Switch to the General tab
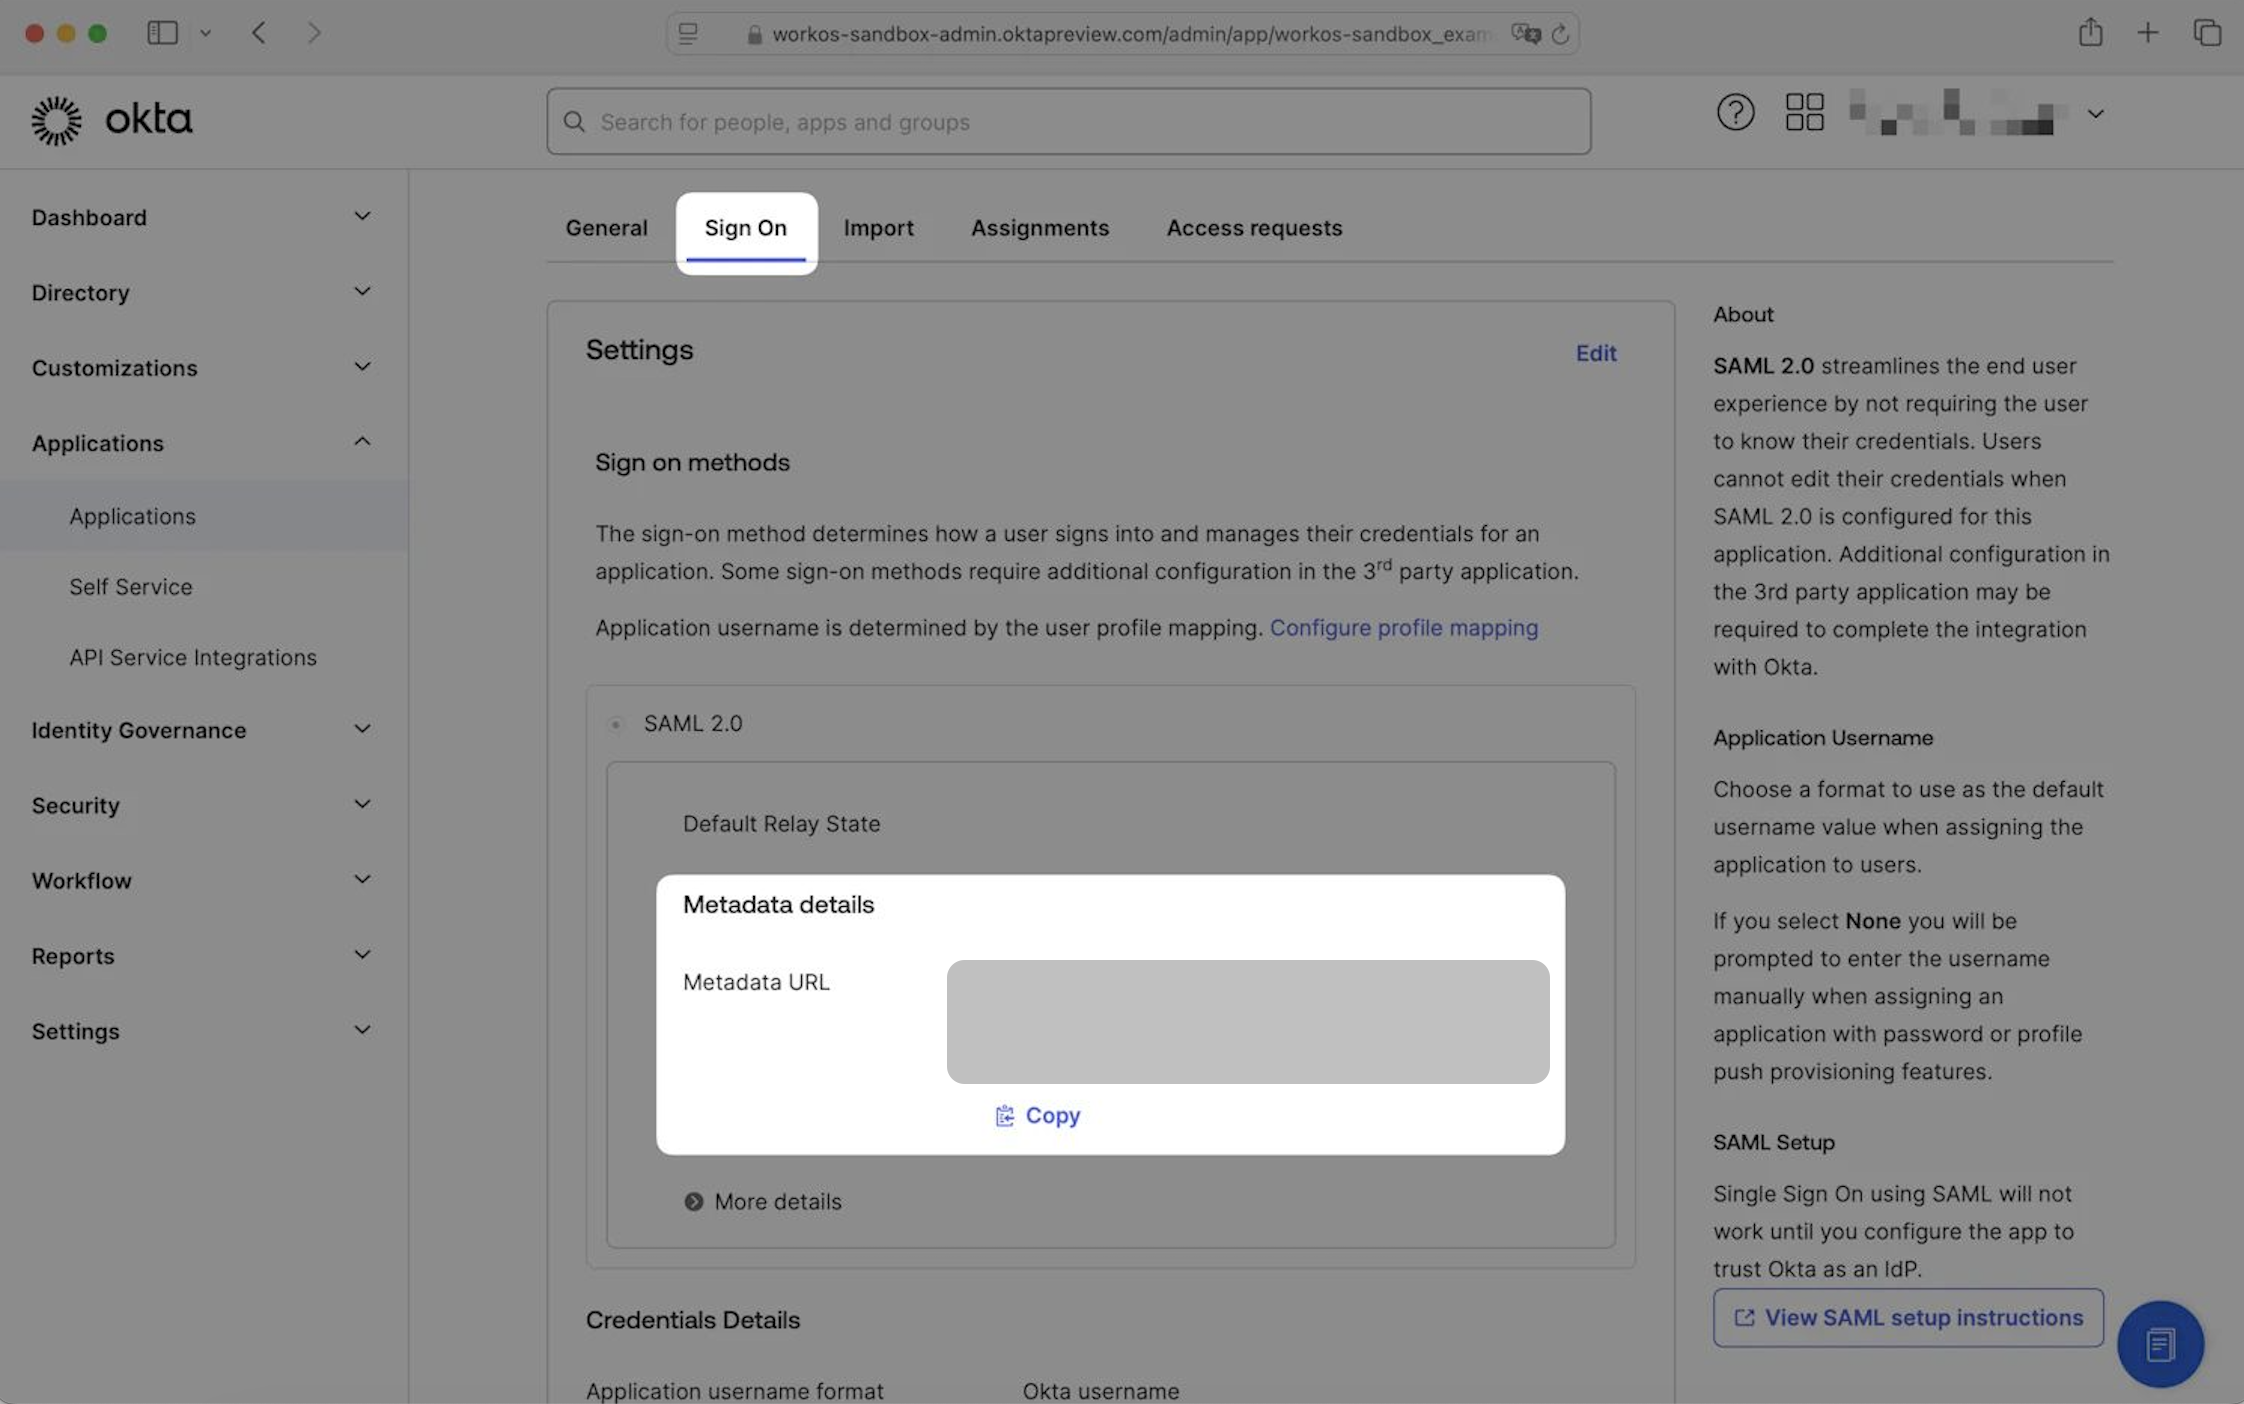Viewport: 2244px width, 1404px height. coord(606,228)
